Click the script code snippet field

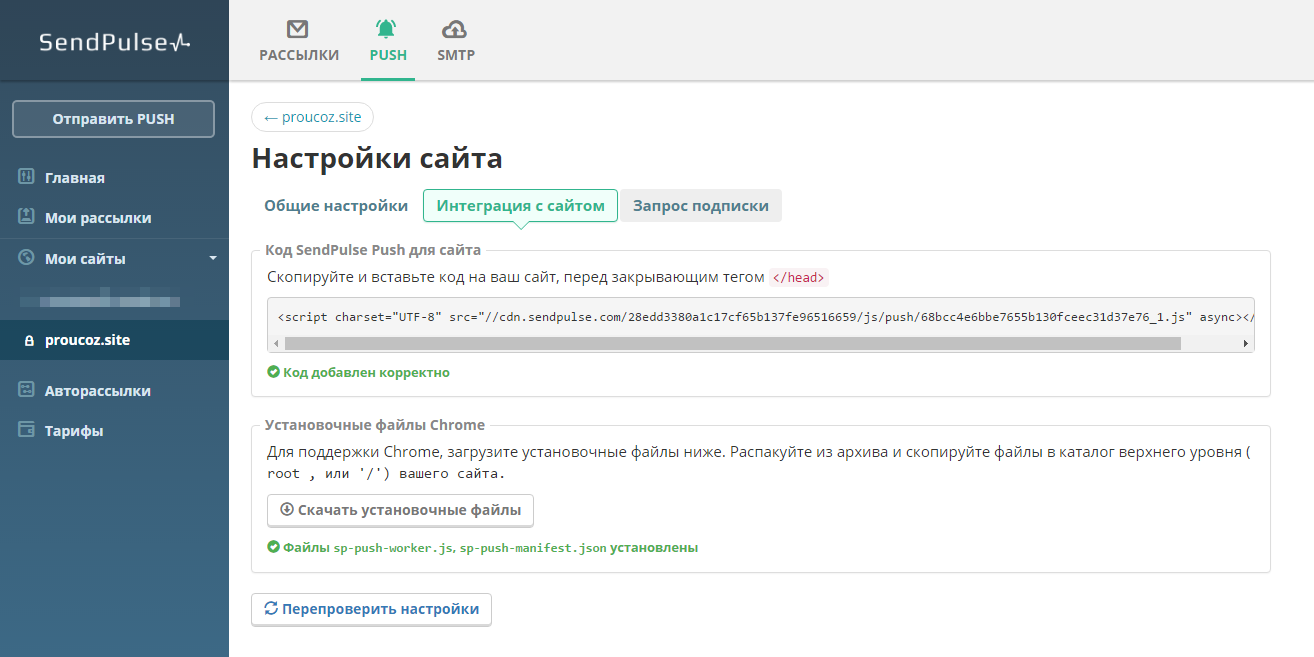pyautogui.click(x=761, y=317)
